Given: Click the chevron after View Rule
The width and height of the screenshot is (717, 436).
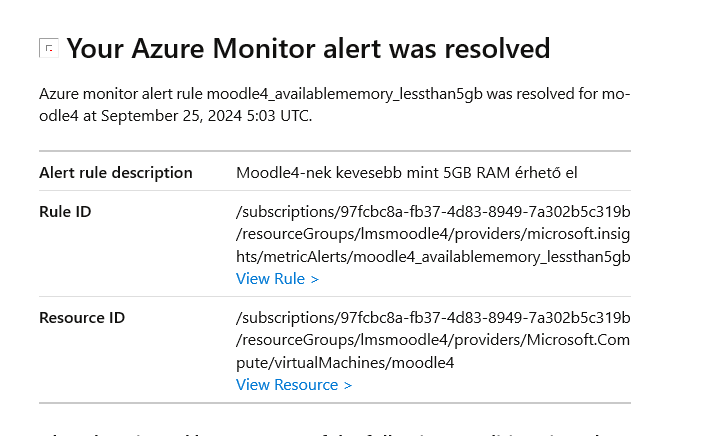Looking at the screenshot, I should (315, 279).
